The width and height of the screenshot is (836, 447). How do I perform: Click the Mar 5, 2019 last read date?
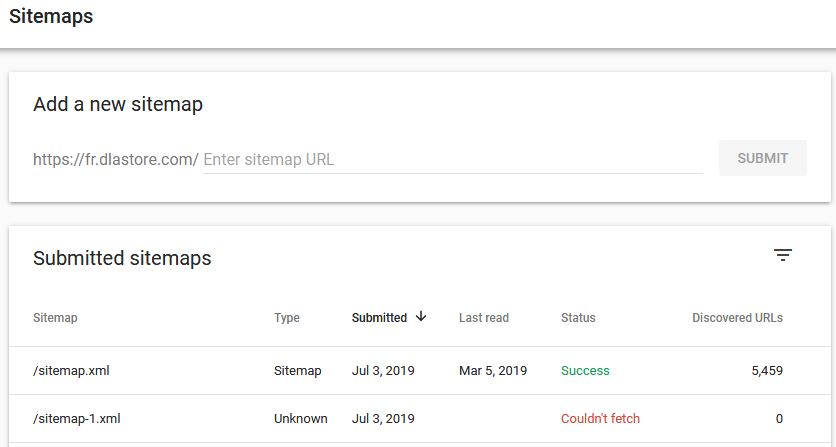(493, 371)
